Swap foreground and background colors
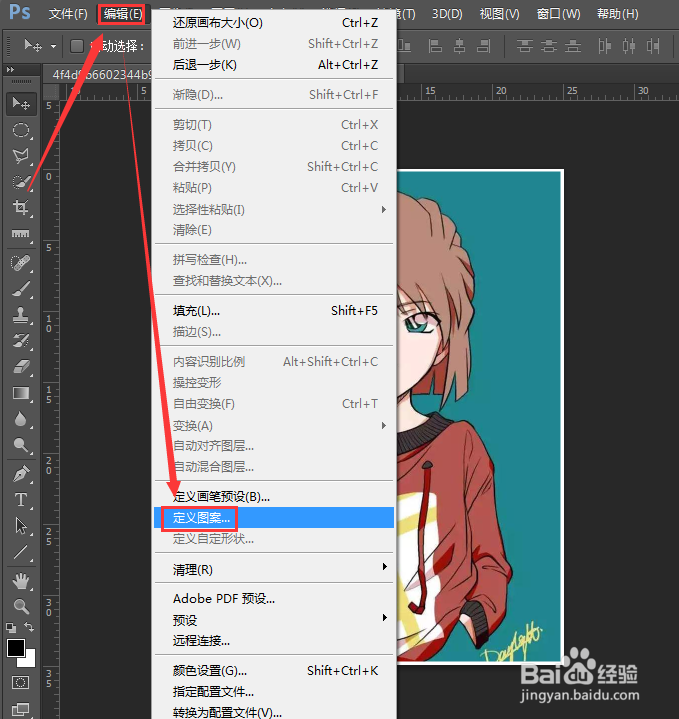This screenshot has width=679, height=719. pos(29,627)
